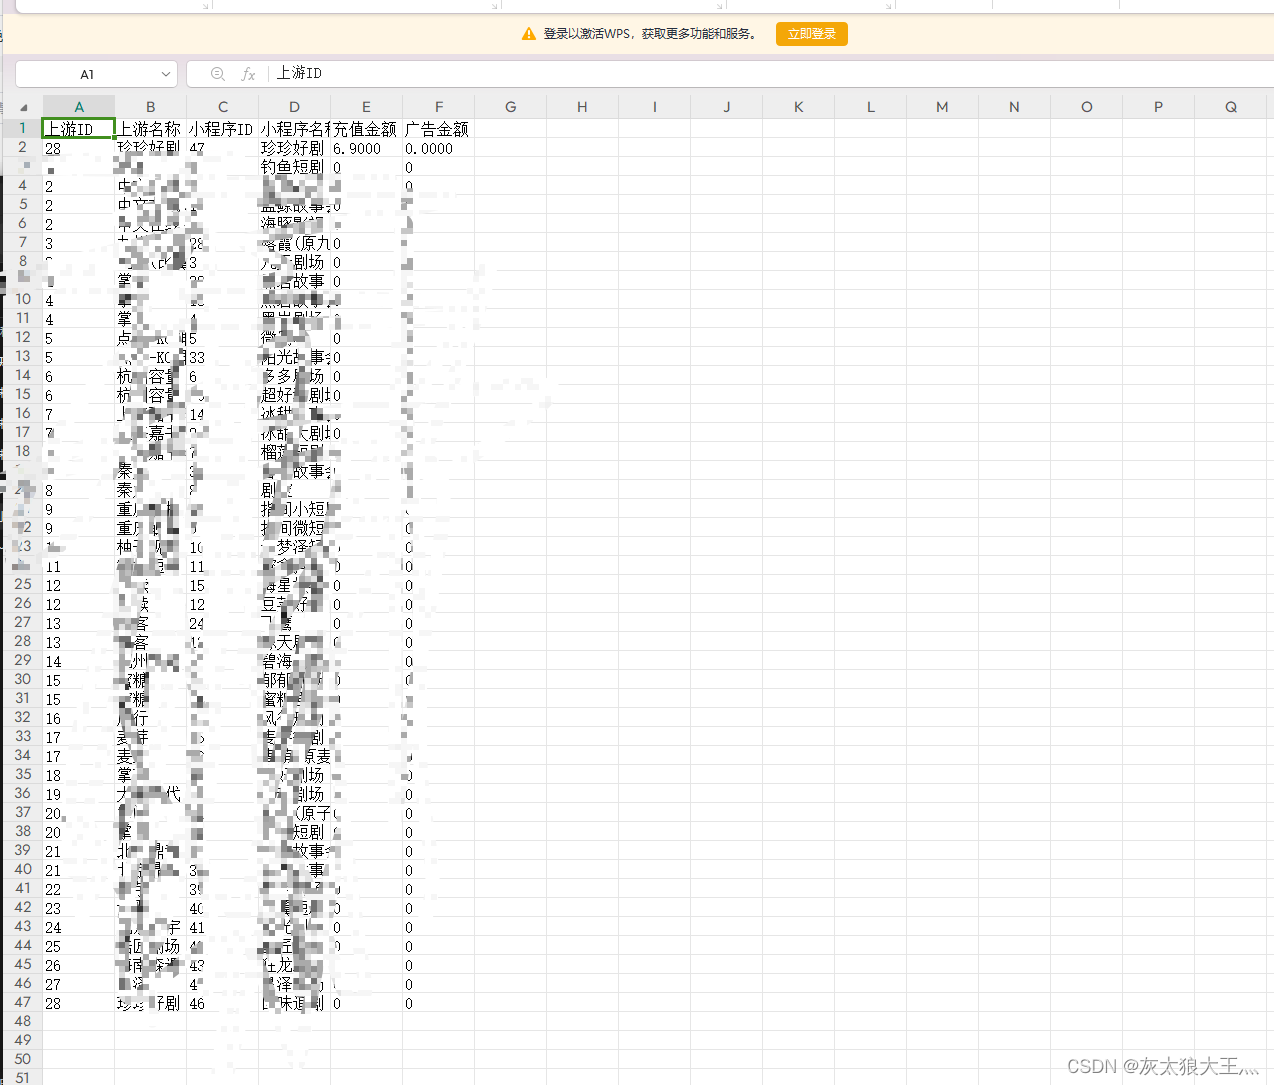Click the fx insert function icon
This screenshot has height=1085, width=1274.
248,73
